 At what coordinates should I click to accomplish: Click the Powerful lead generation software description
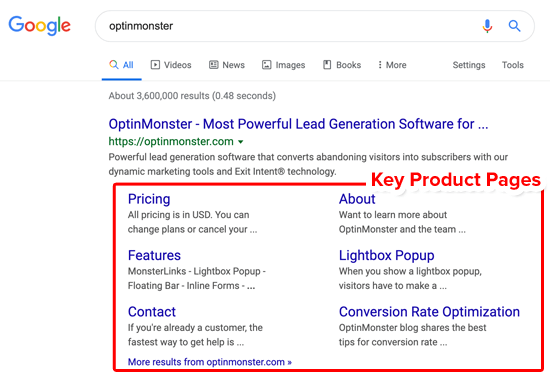[308, 164]
